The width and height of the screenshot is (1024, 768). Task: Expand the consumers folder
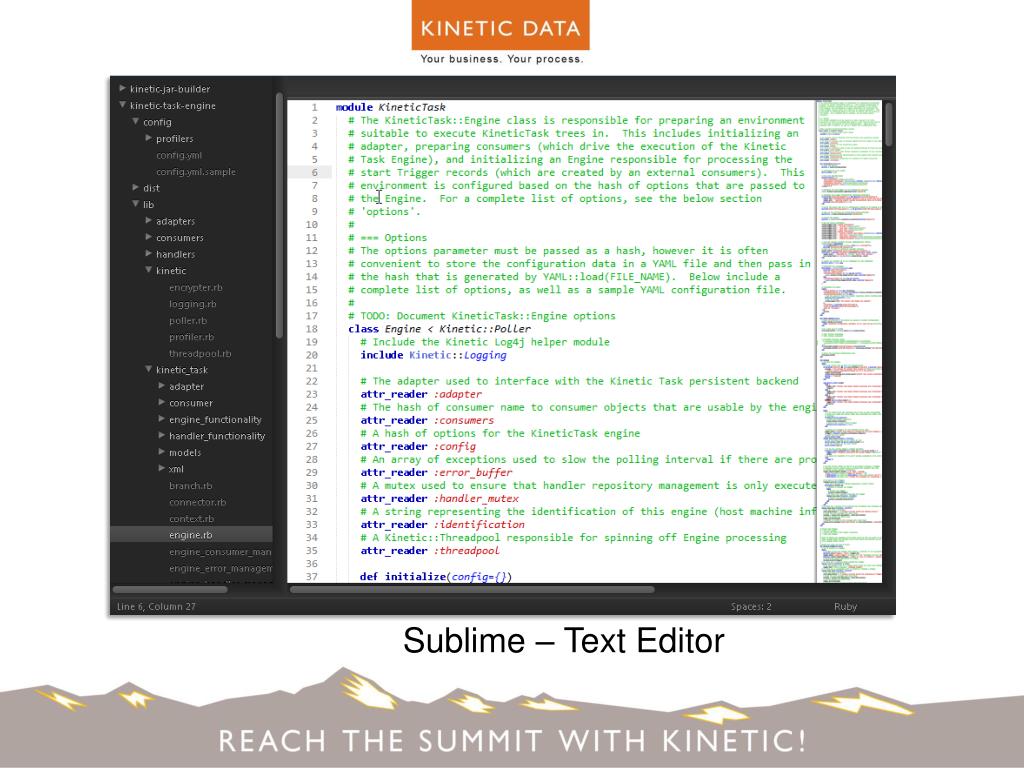tap(149, 237)
